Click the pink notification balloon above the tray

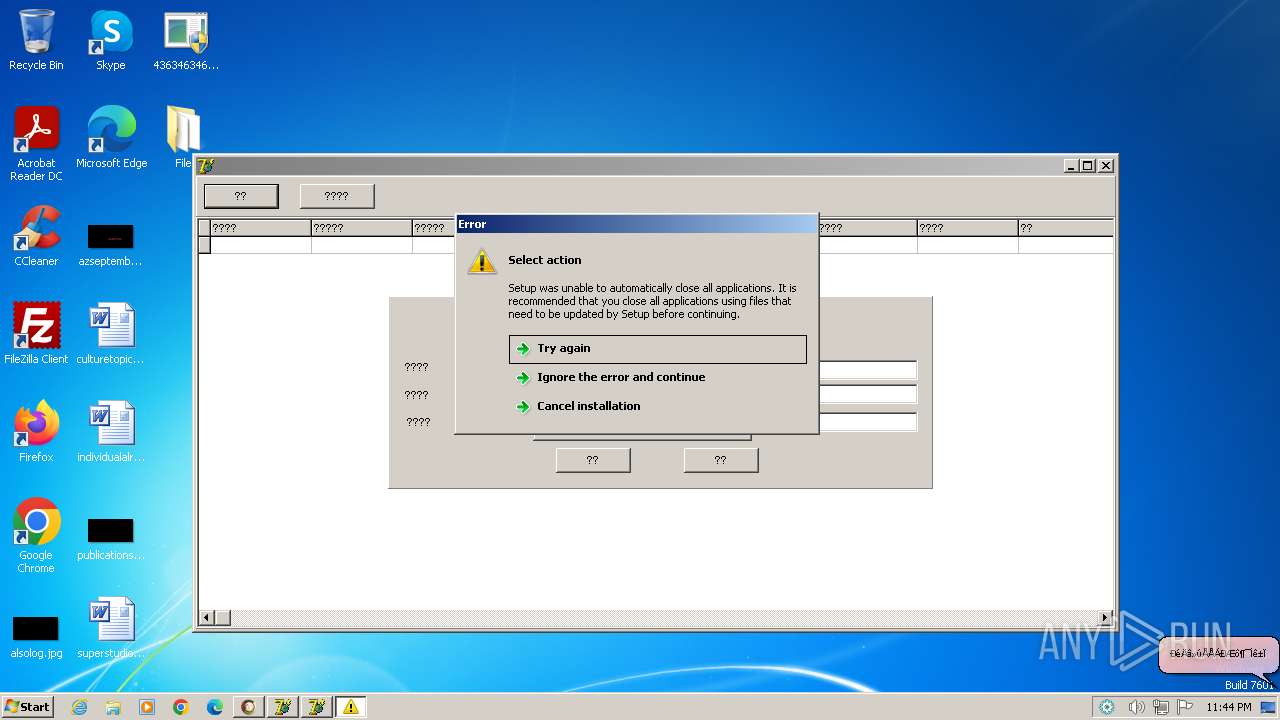[1218, 654]
